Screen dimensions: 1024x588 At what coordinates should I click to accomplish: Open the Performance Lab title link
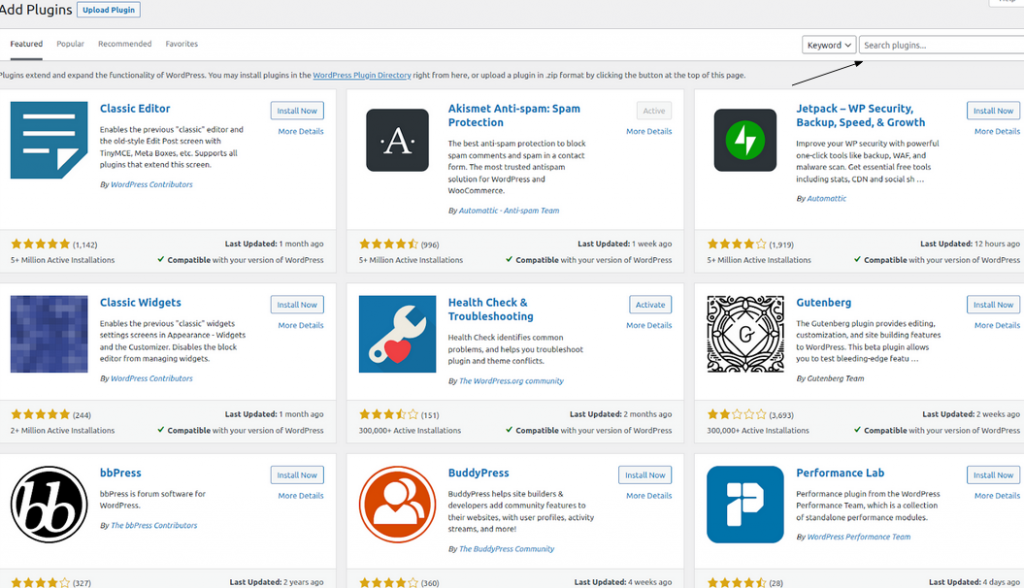click(840, 473)
